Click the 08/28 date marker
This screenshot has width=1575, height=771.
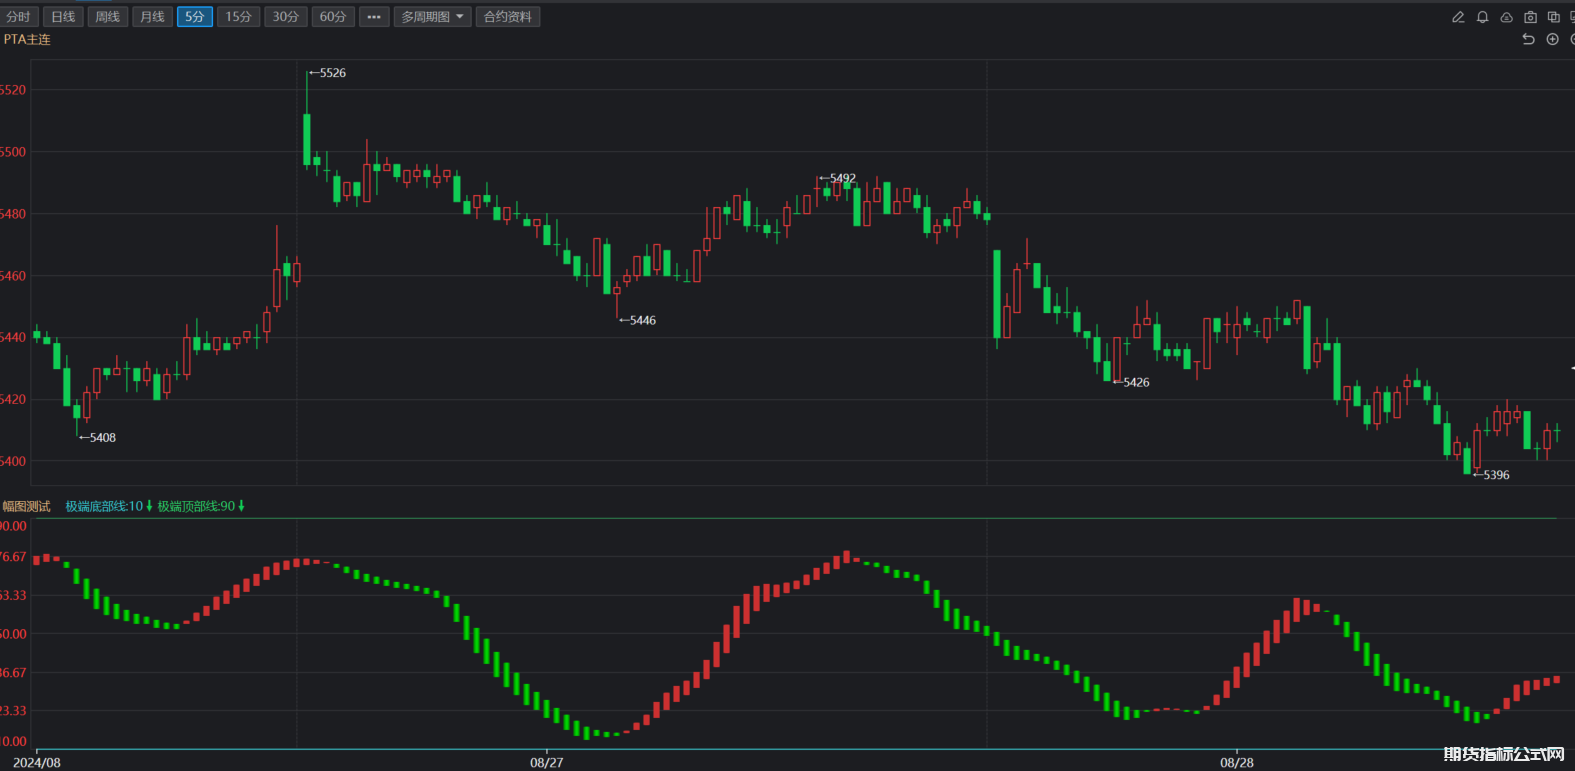click(x=1236, y=762)
